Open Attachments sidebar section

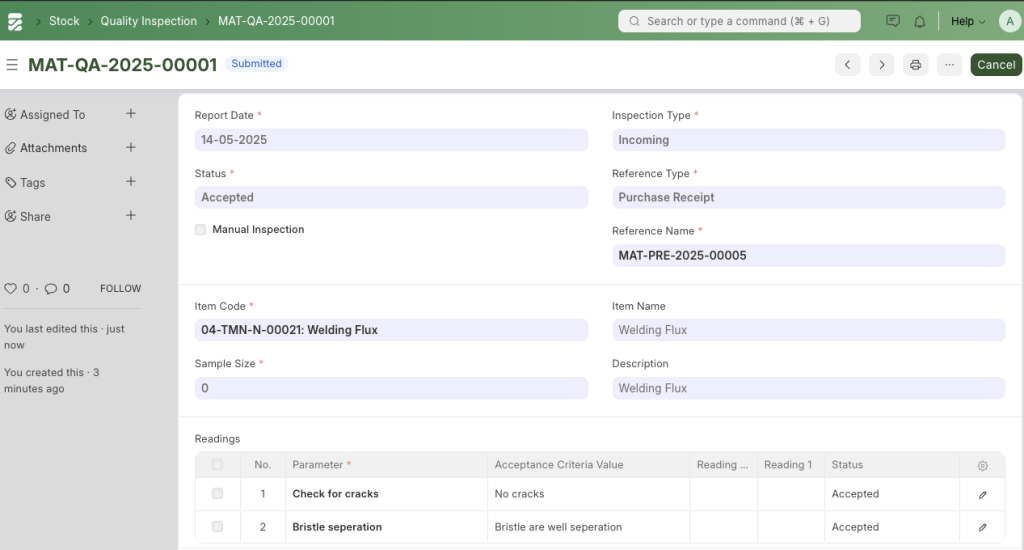pos(54,148)
